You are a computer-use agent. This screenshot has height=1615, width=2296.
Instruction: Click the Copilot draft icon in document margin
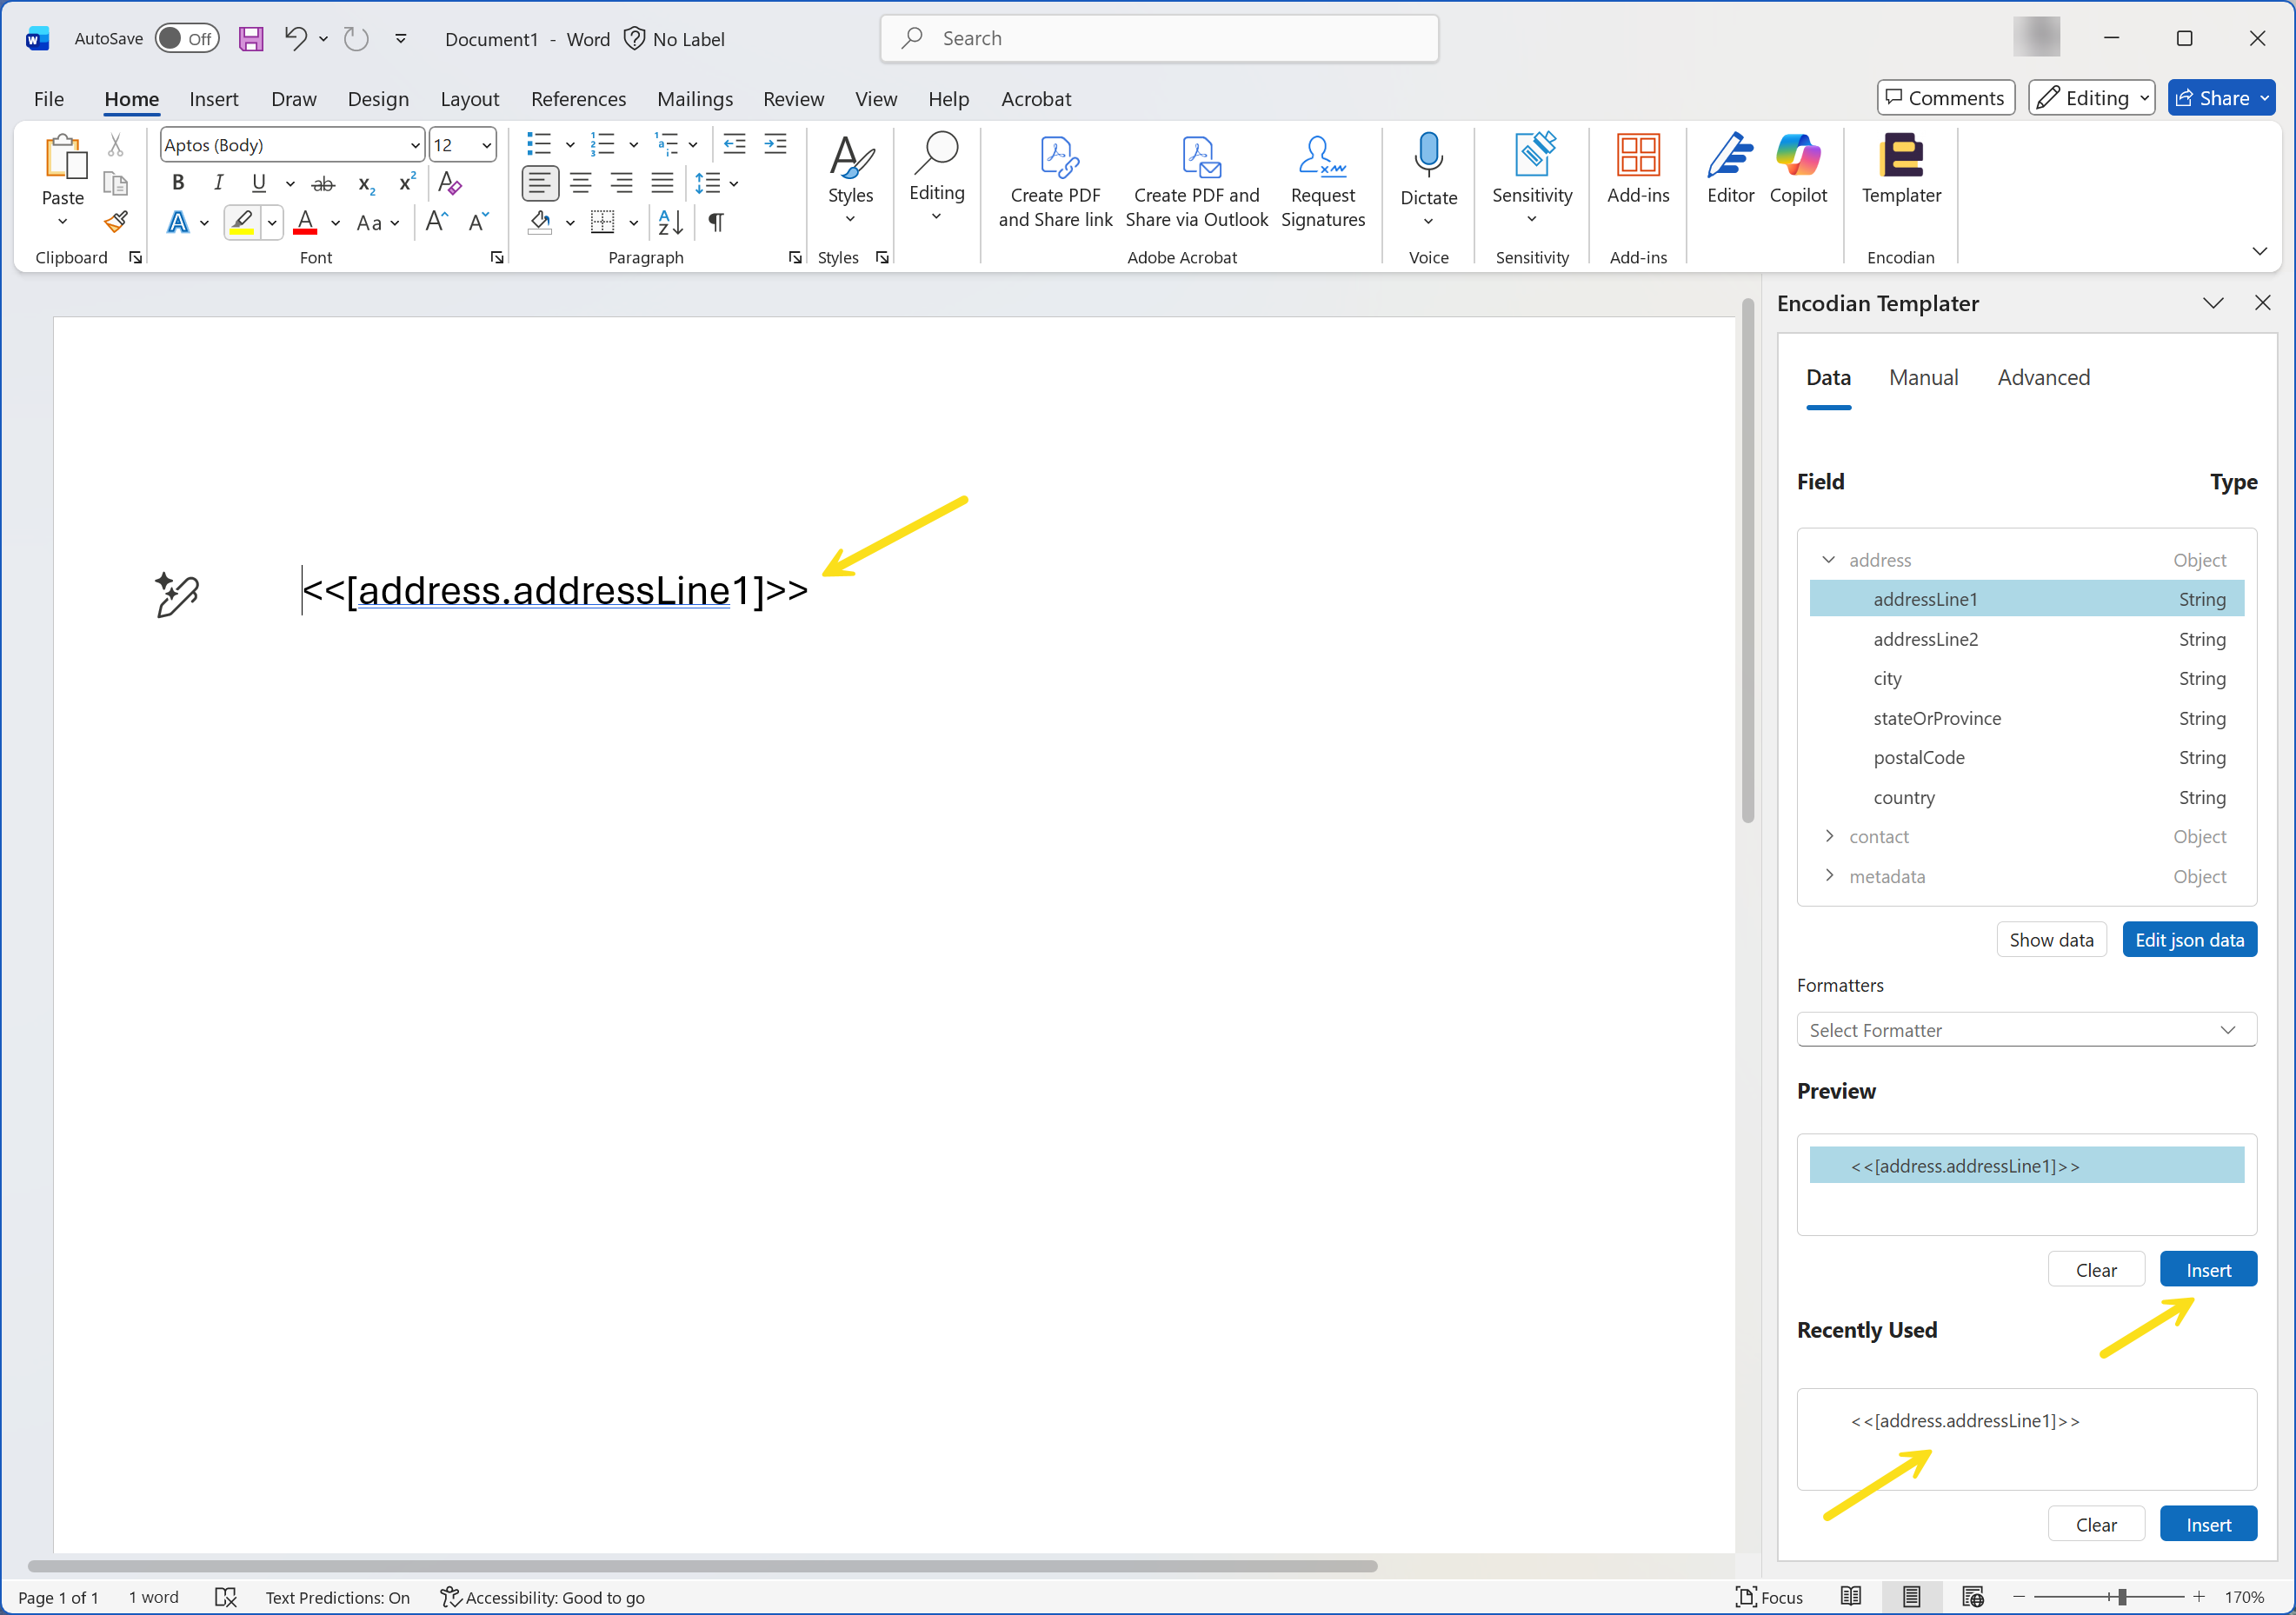coord(177,594)
